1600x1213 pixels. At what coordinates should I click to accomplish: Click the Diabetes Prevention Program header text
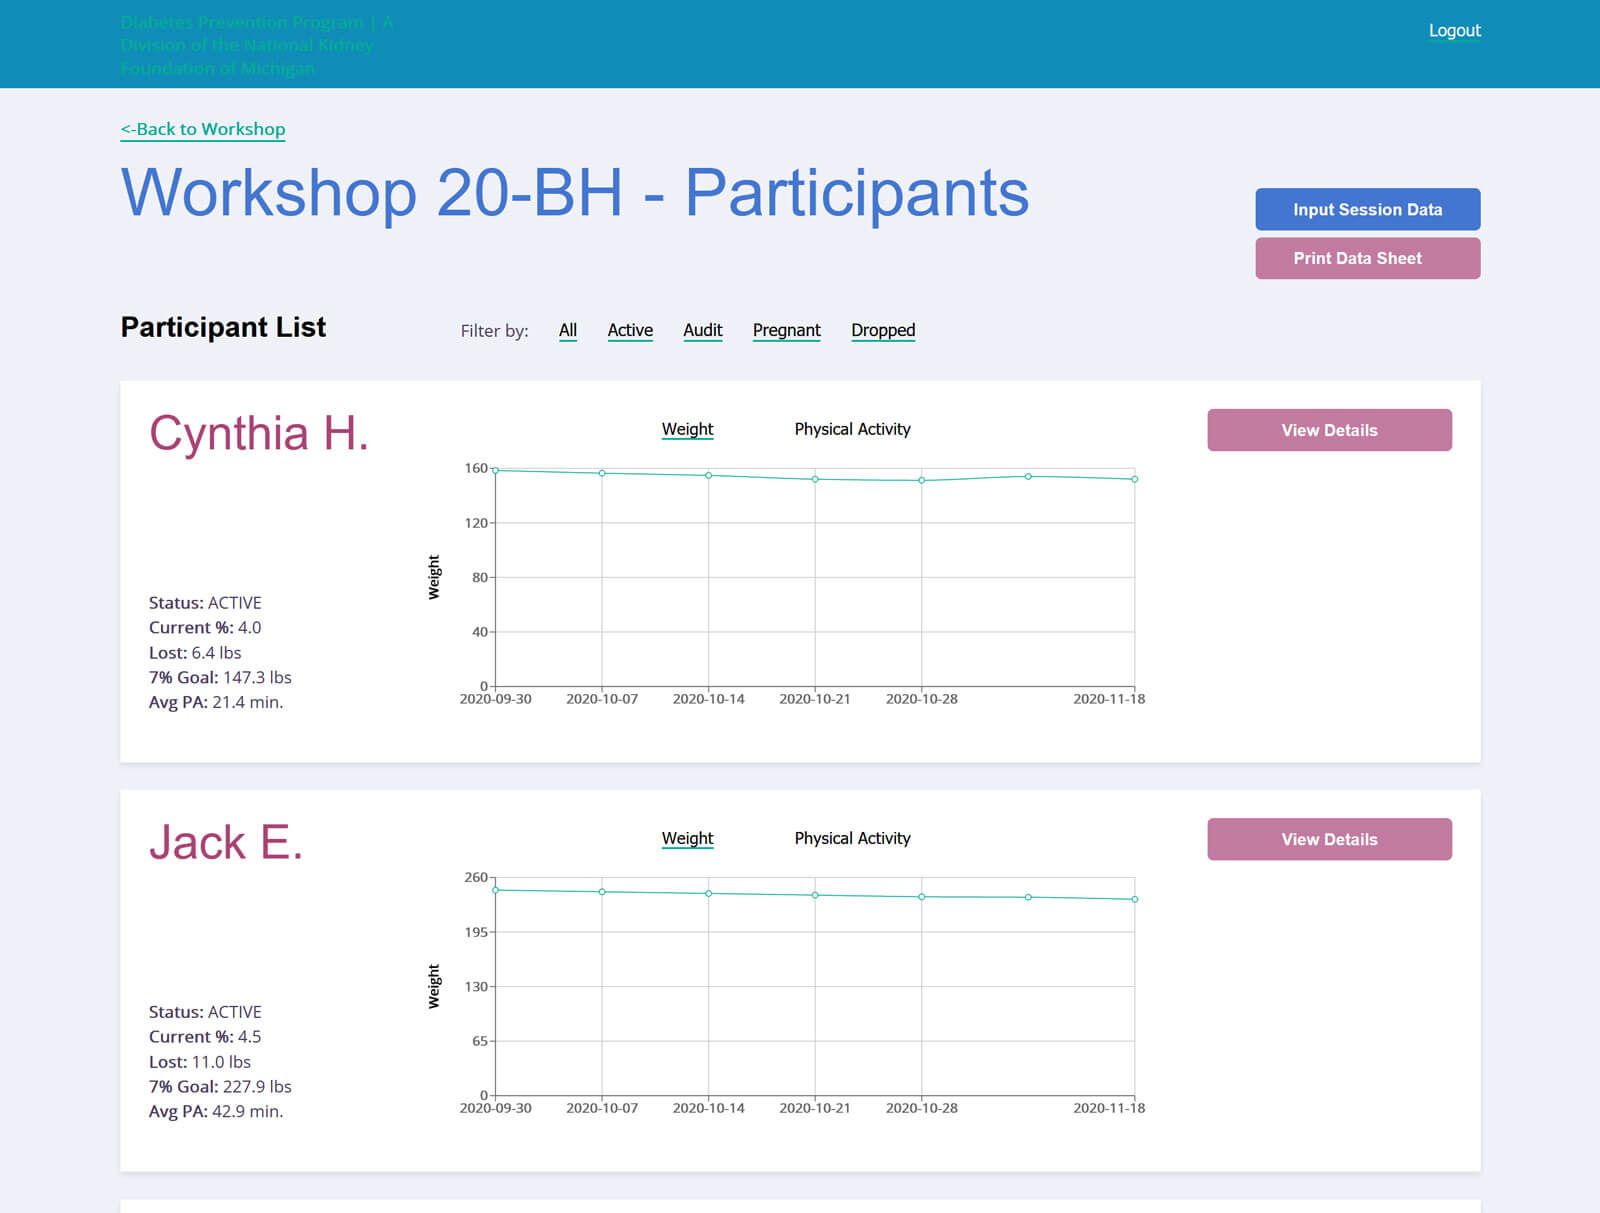click(x=257, y=45)
